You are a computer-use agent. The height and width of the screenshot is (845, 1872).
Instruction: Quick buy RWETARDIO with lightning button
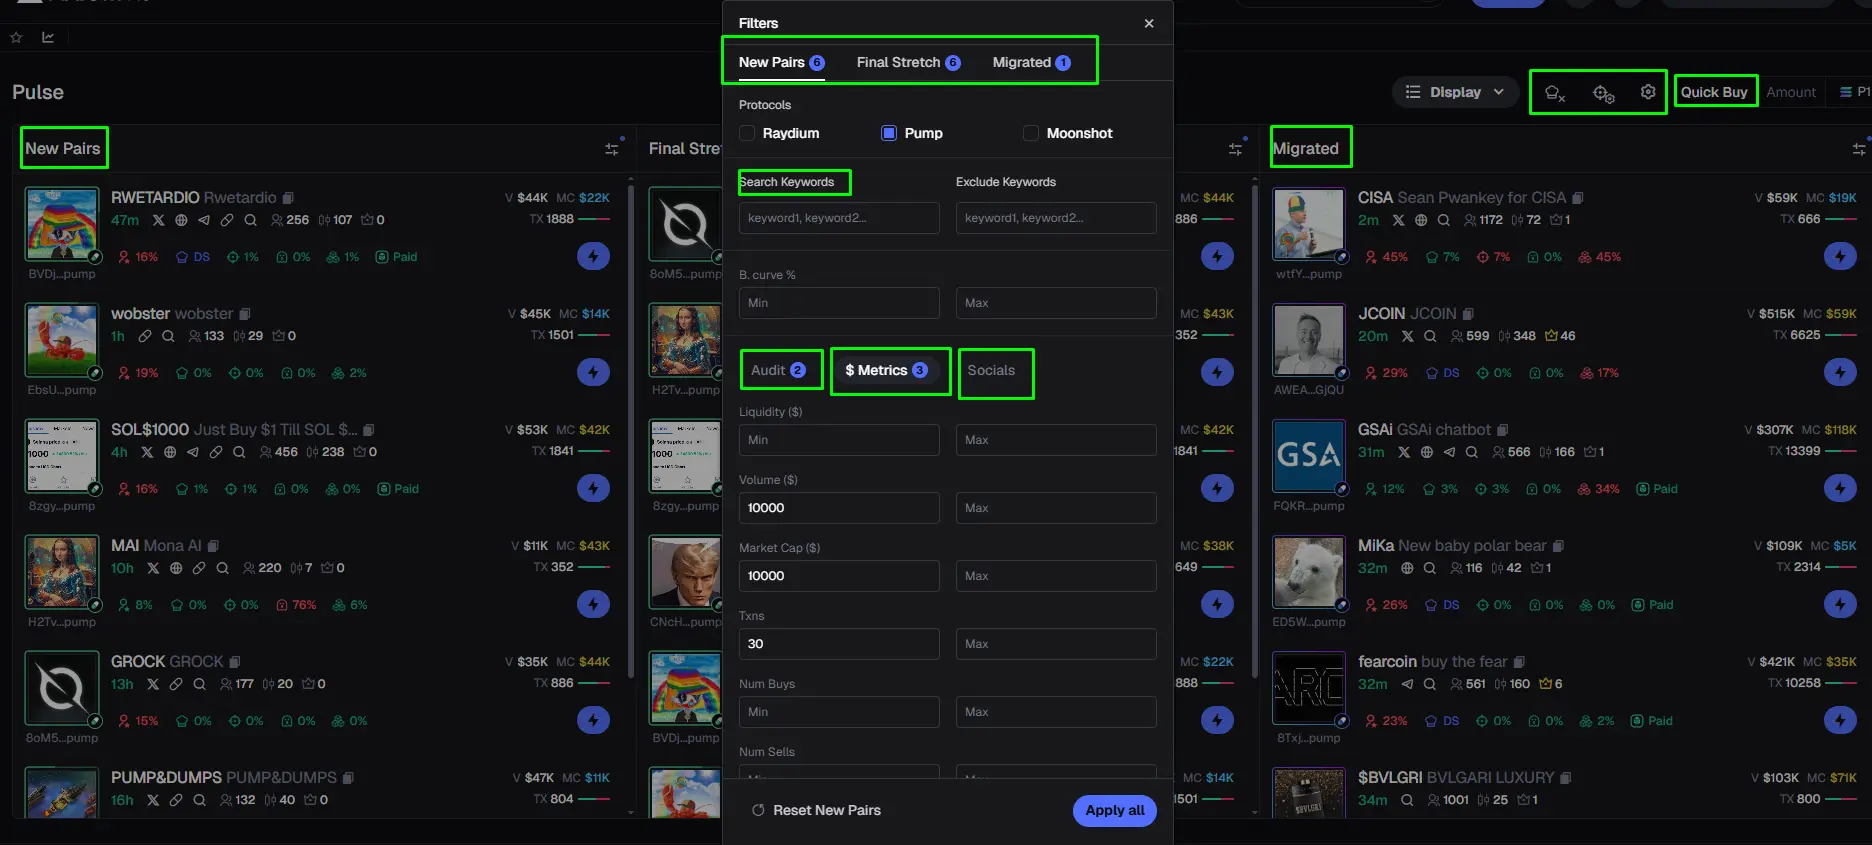pyautogui.click(x=593, y=256)
